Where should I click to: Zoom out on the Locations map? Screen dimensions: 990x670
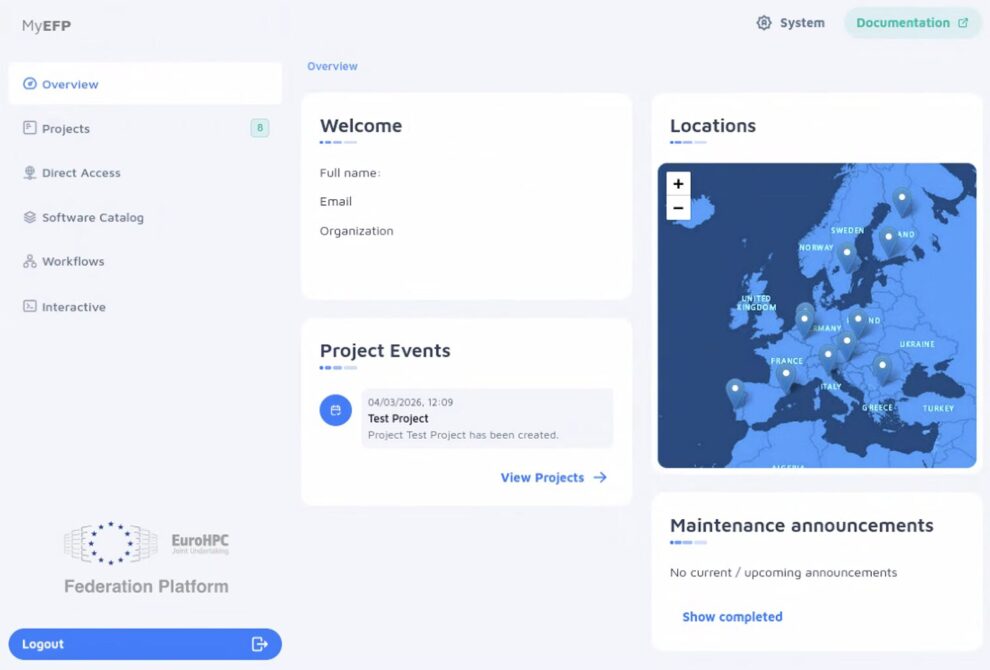[x=678, y=208]
